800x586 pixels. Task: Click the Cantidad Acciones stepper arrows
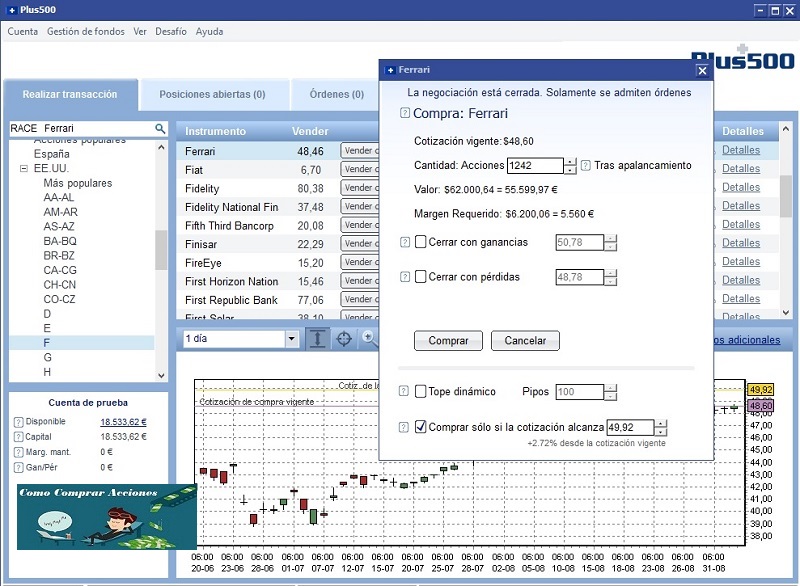(570, 165)
